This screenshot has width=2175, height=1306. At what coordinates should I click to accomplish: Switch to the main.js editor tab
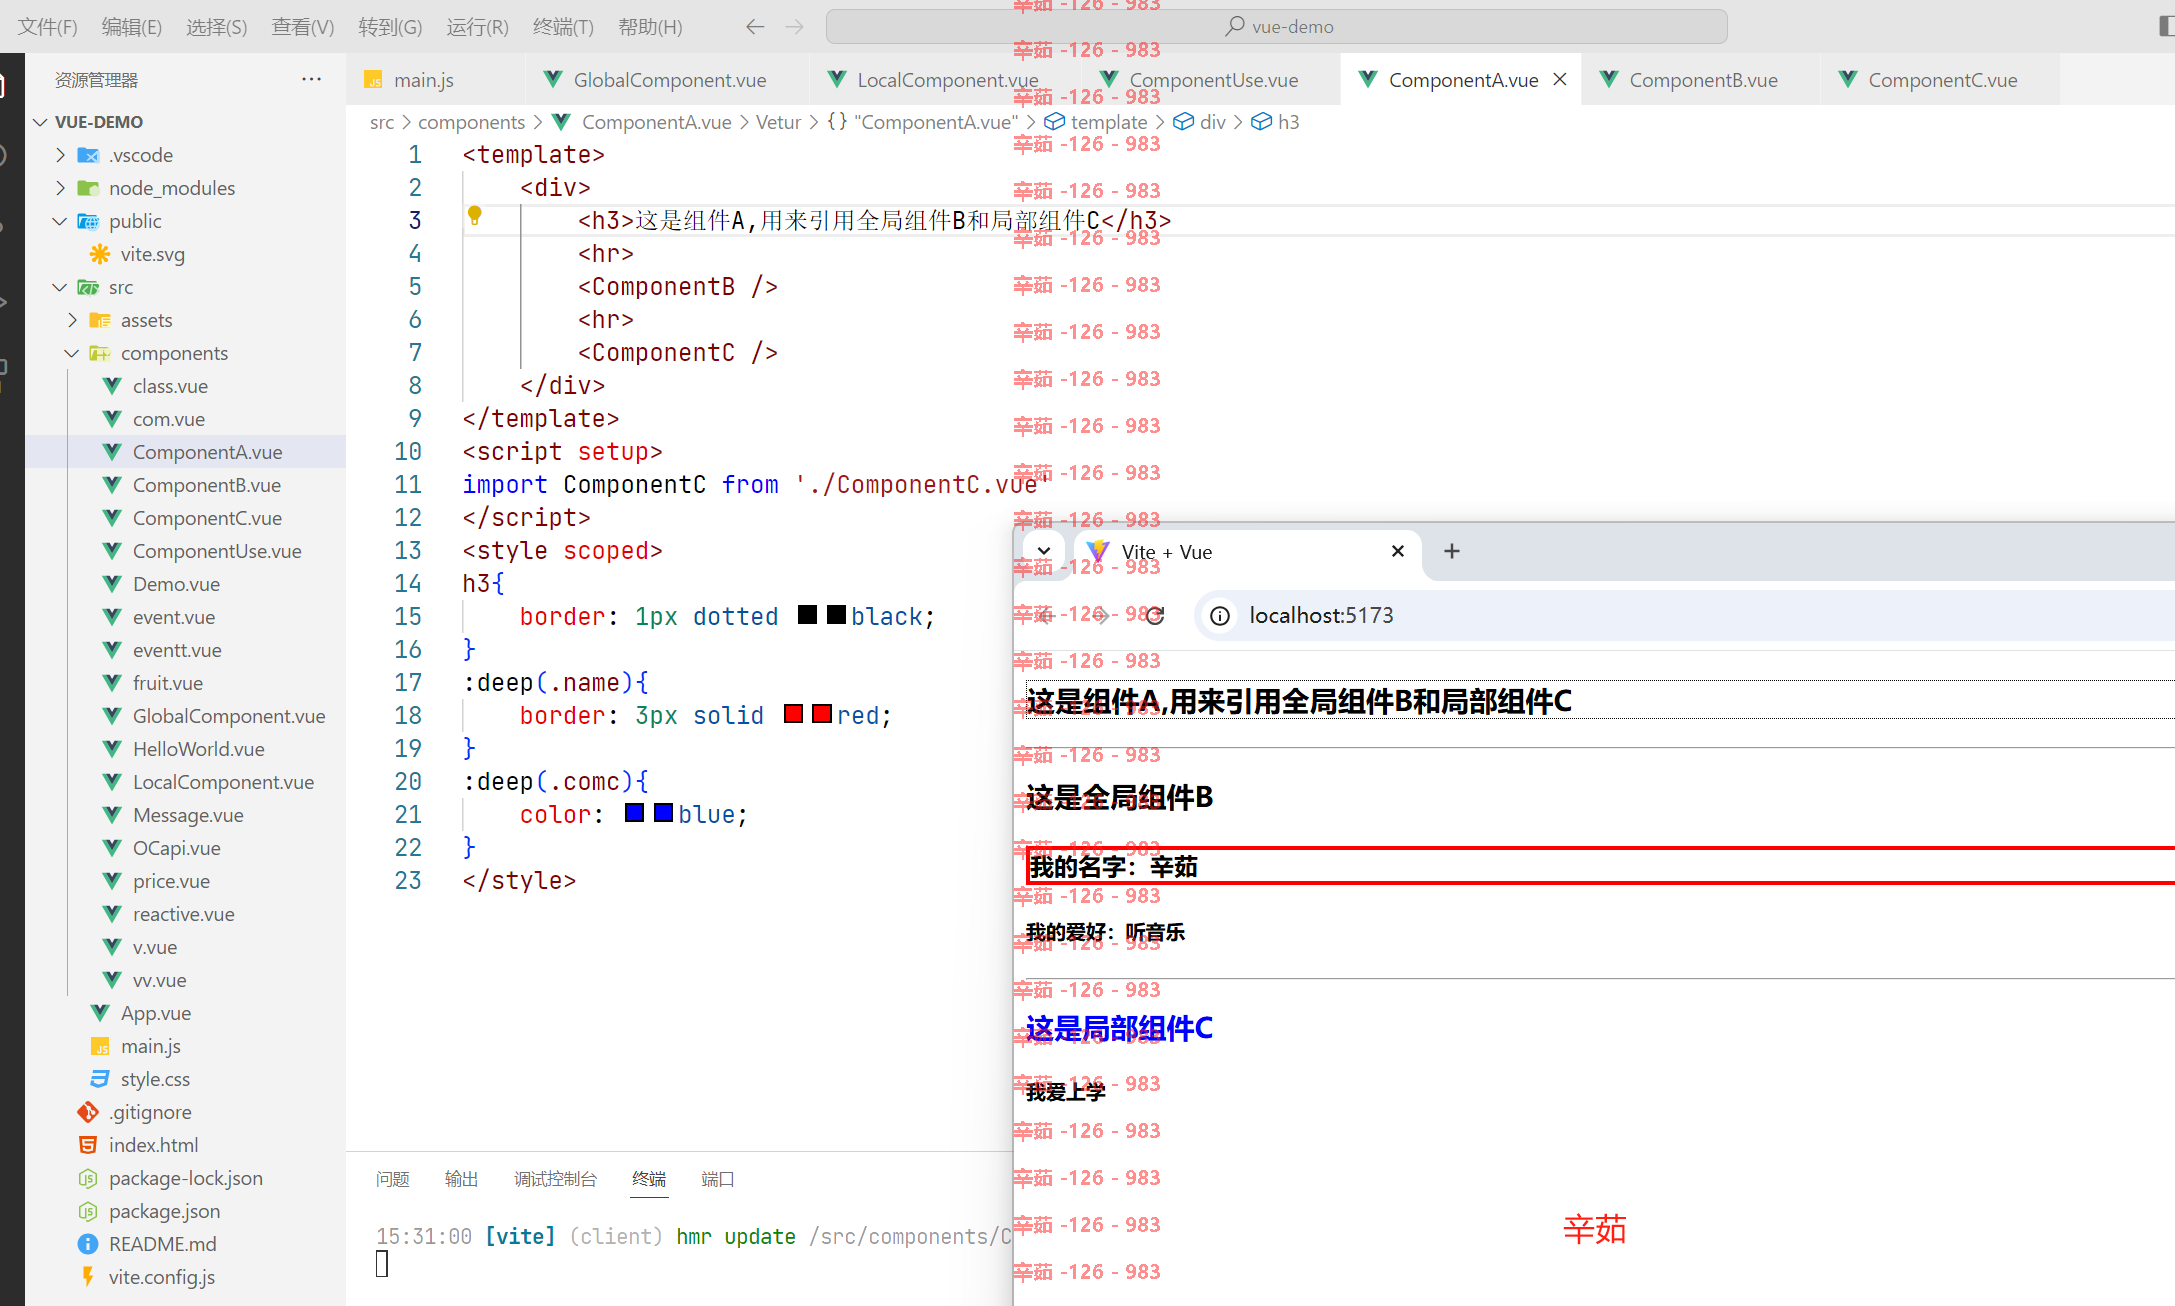coord(424,80)
